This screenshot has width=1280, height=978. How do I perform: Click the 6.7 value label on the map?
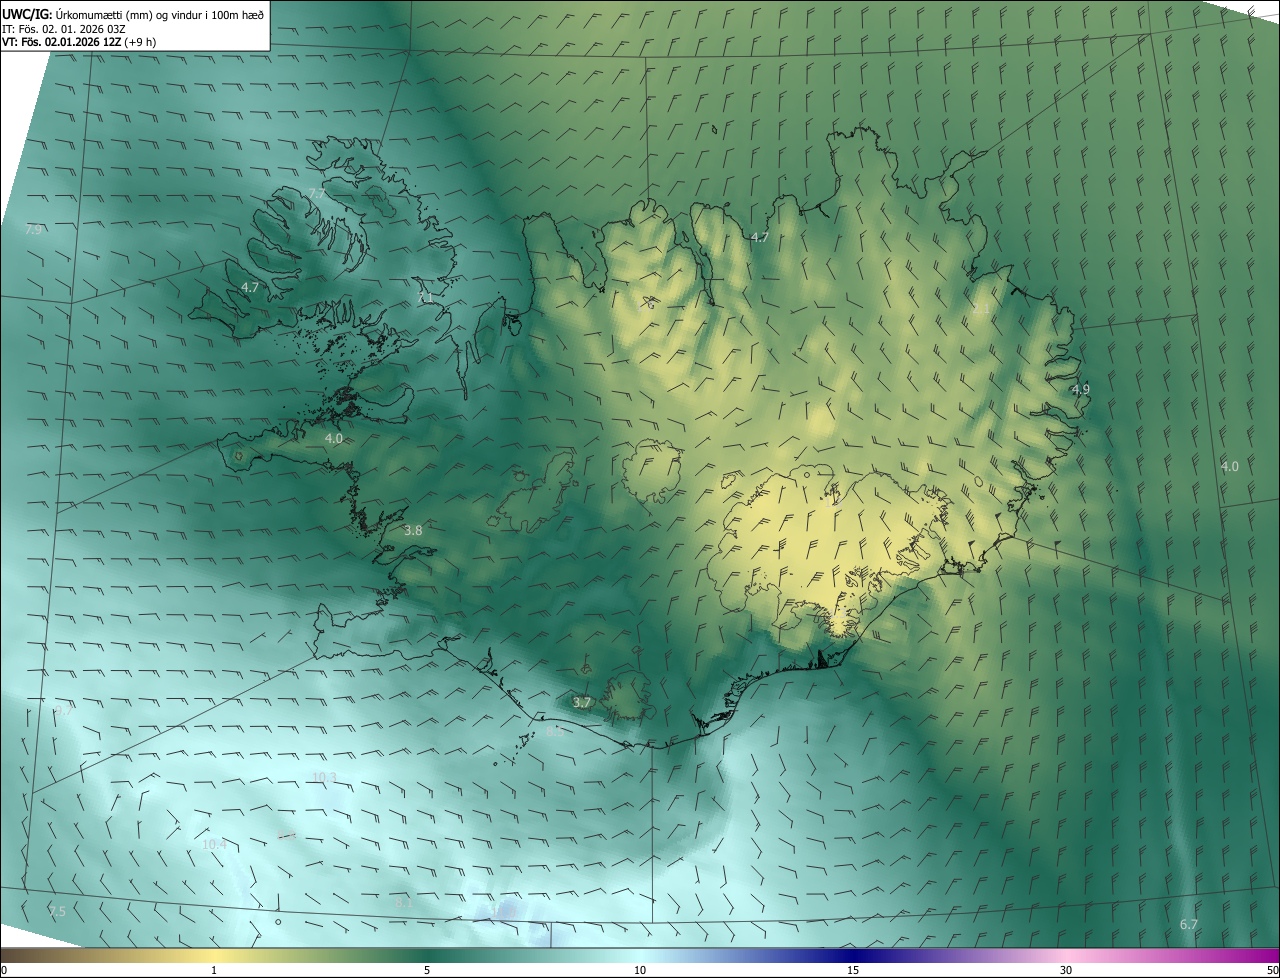[1189, 925]
